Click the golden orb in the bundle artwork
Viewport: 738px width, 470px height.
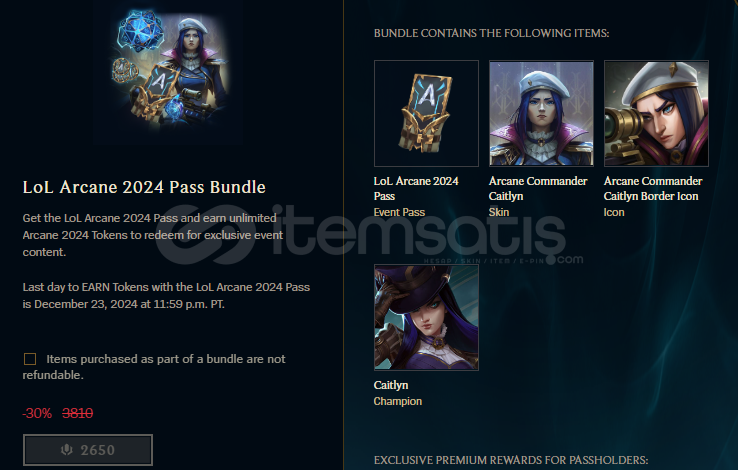tap(124, 71)
